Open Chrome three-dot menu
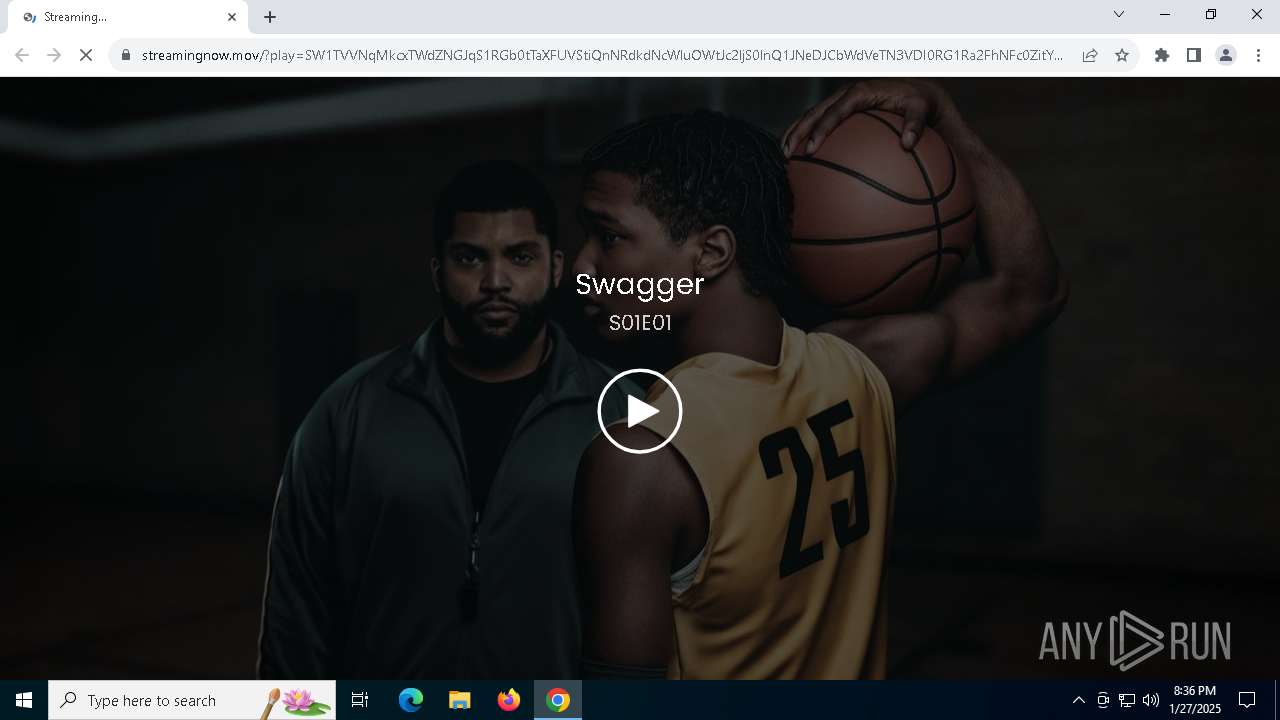The width and height of the screenshot is (1280, 720). (1258, 55)
